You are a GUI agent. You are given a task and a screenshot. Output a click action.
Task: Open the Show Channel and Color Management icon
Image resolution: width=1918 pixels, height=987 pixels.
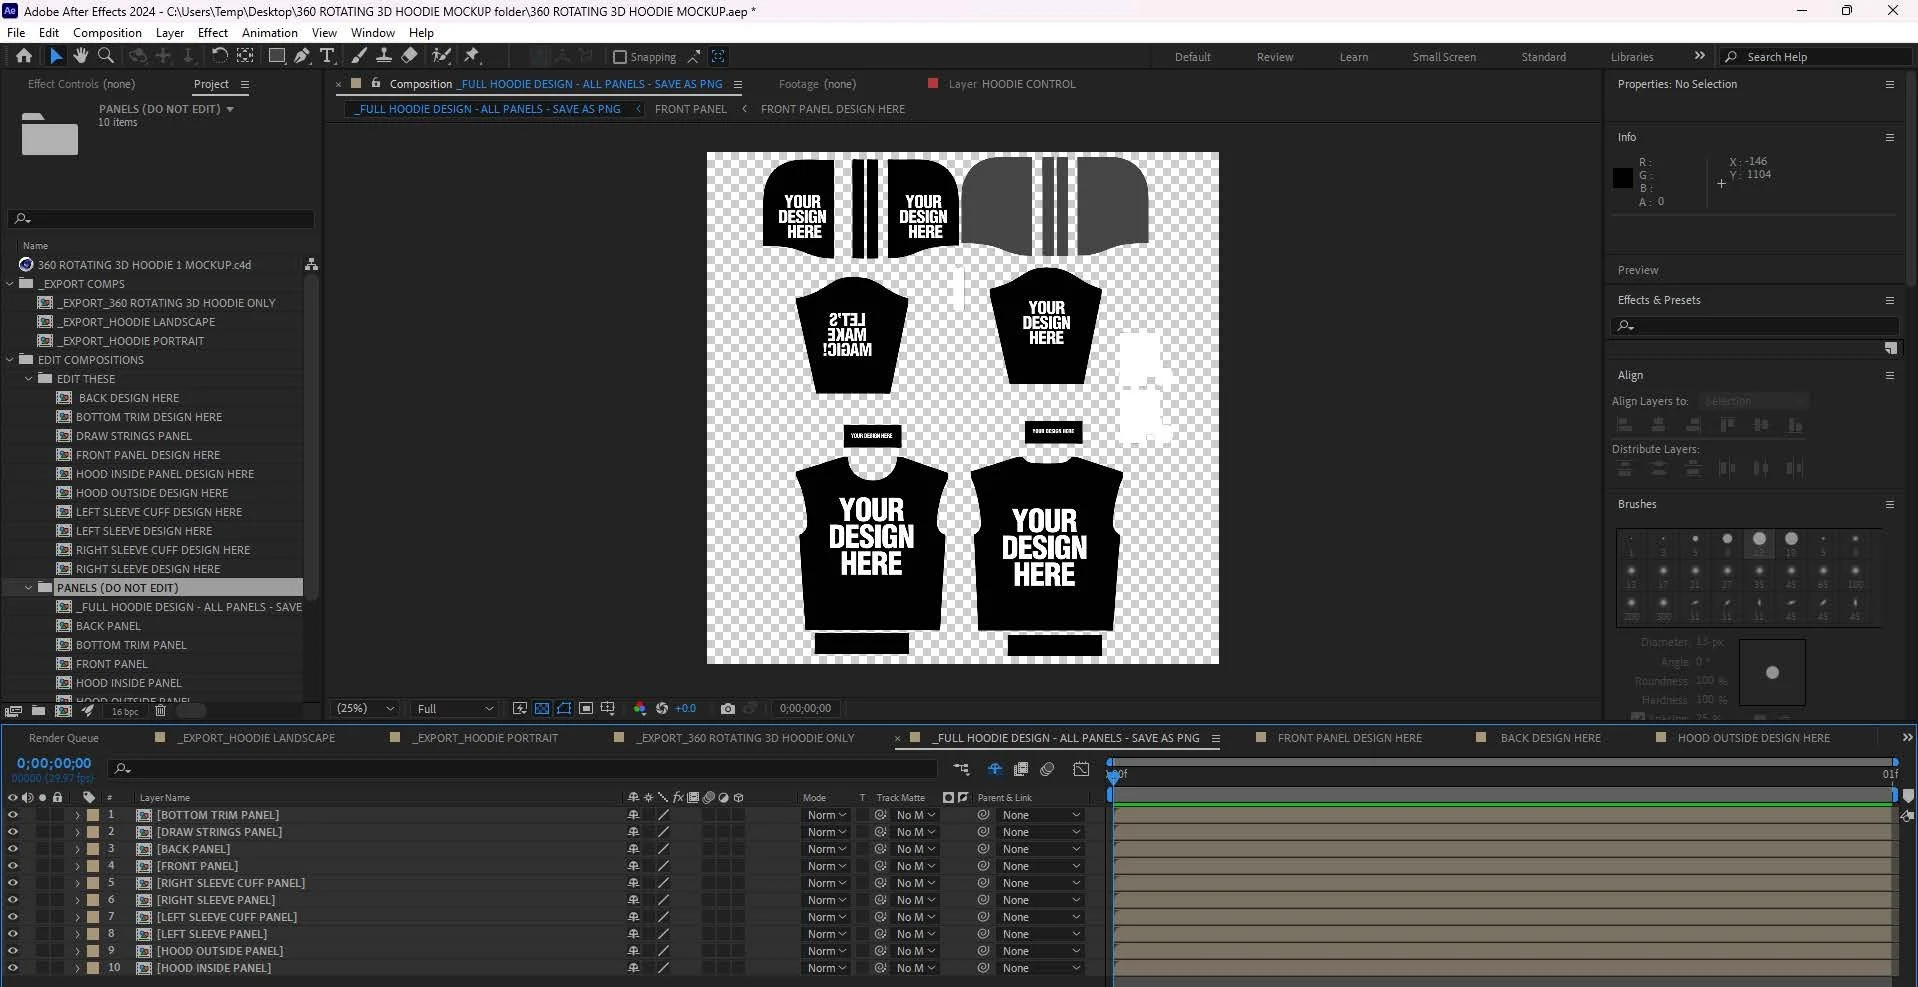[x=640, y=709]
